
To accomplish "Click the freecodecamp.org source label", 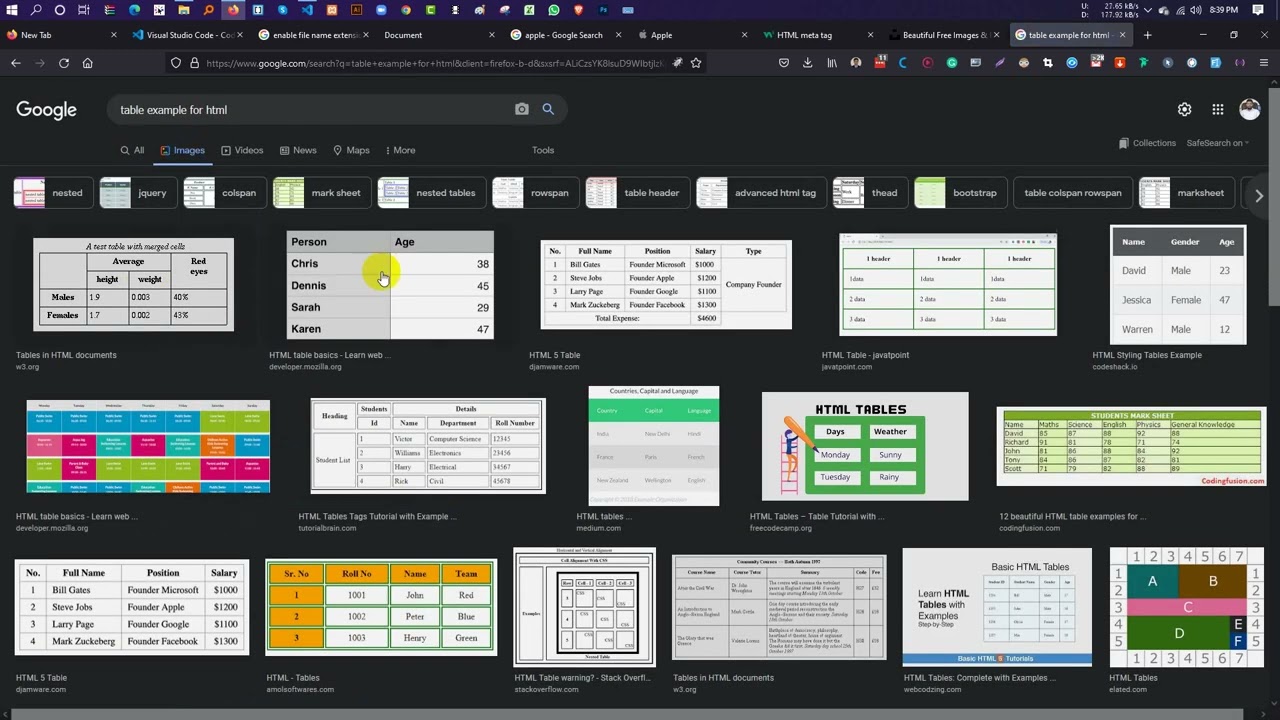I will click(x=781, y=528).
